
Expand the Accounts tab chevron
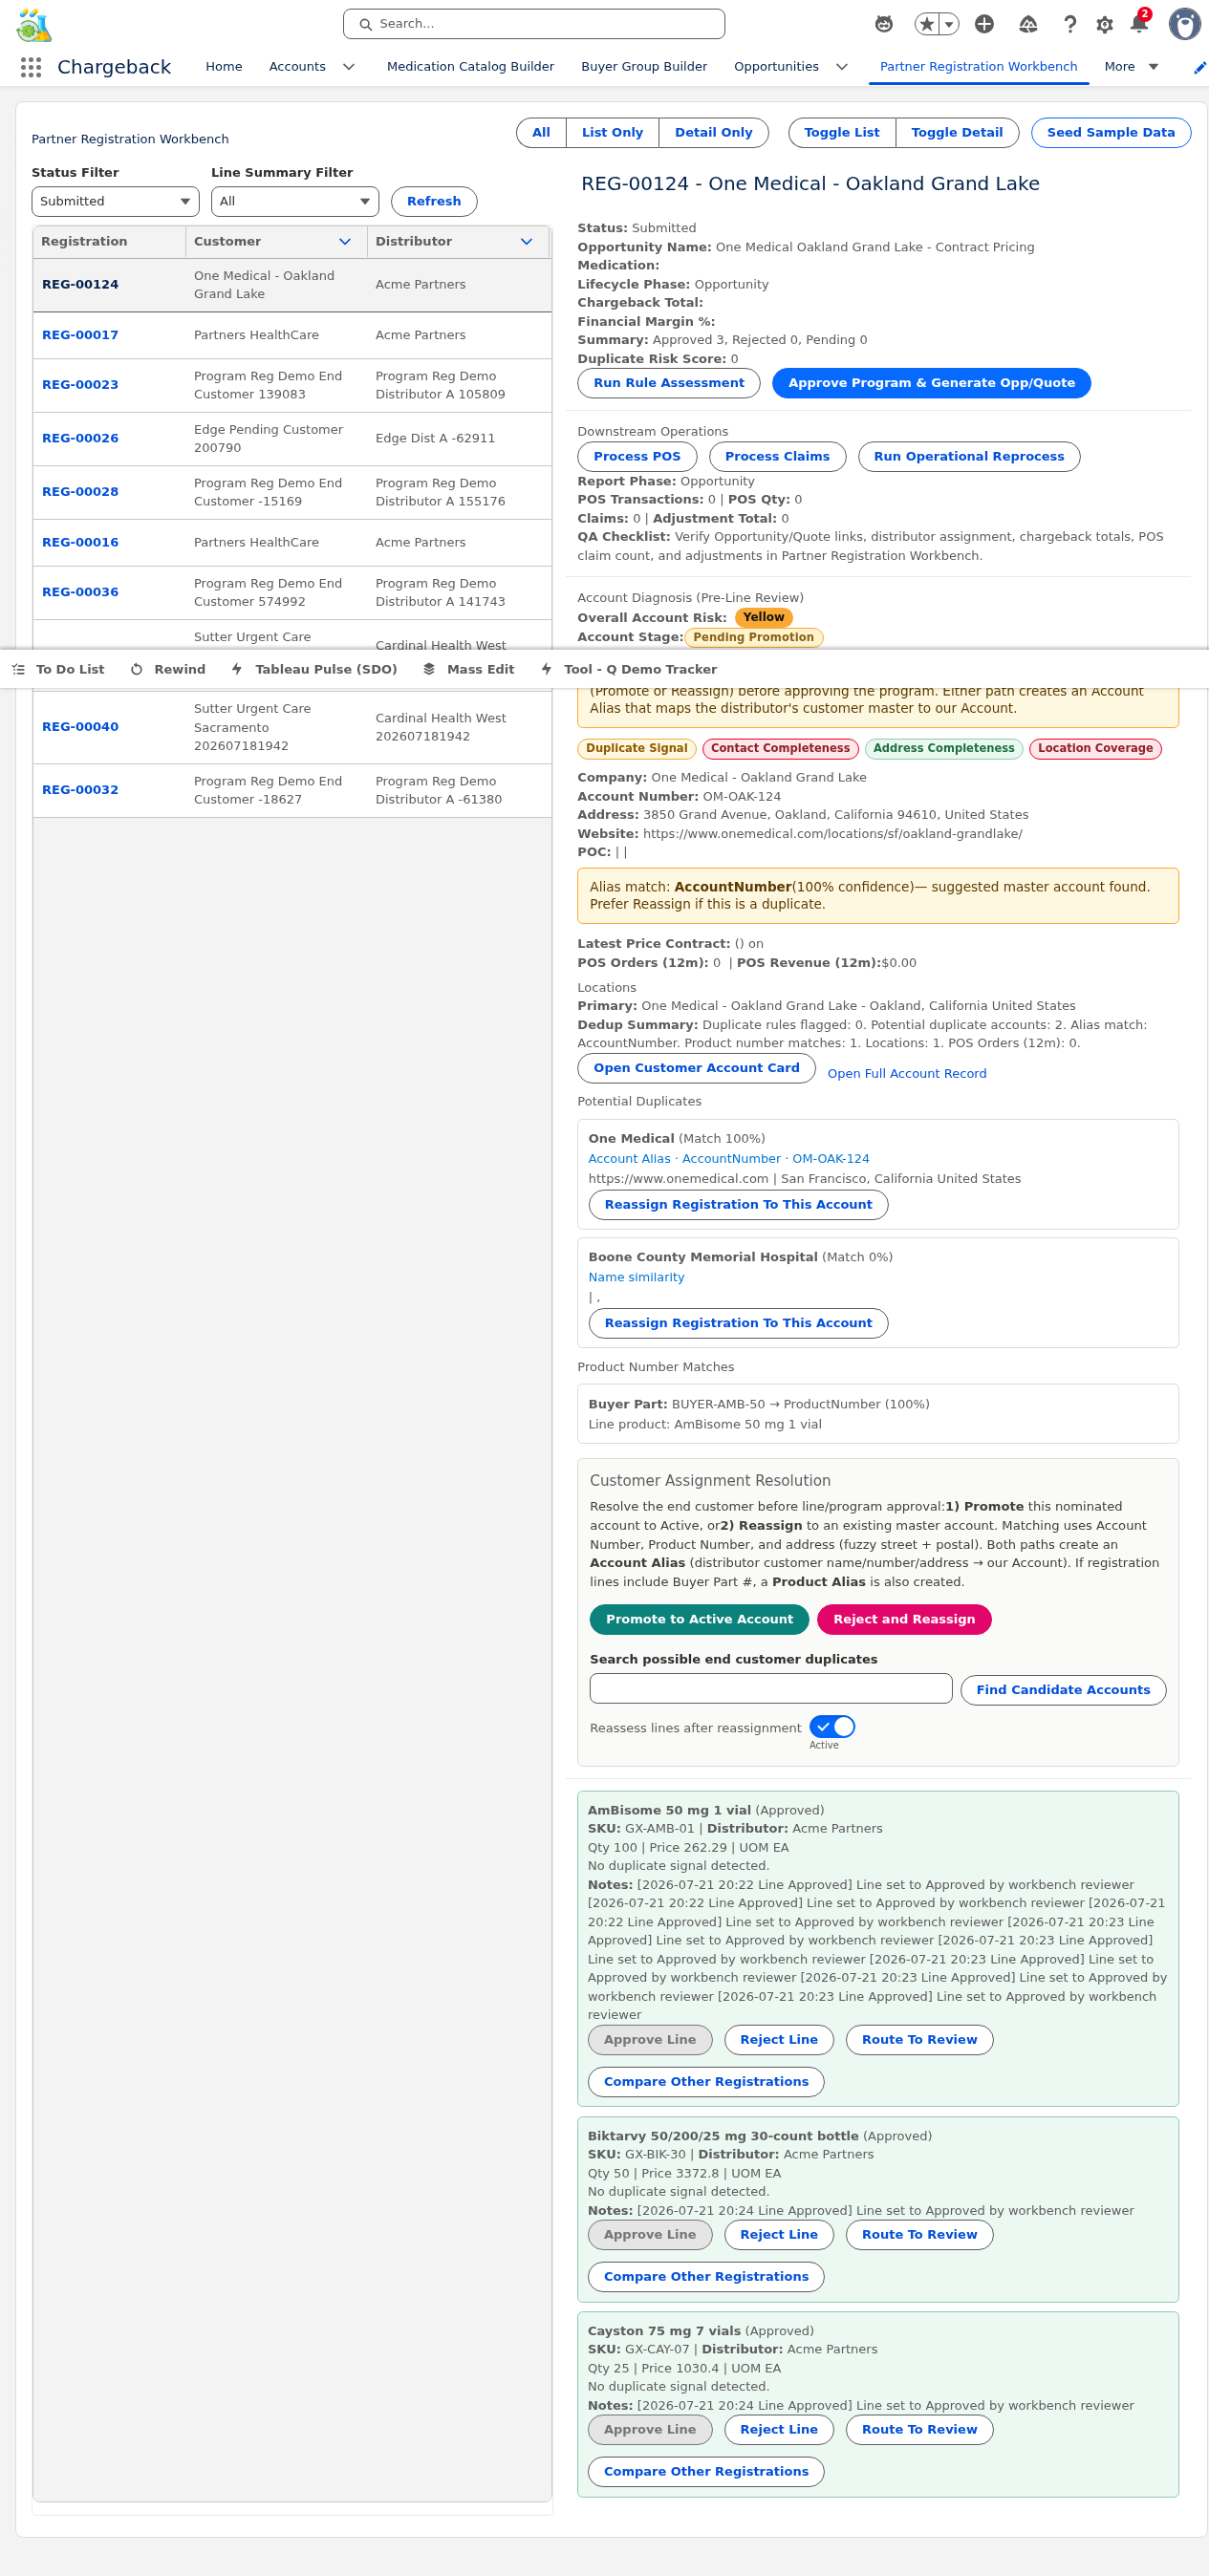(349, 67)
